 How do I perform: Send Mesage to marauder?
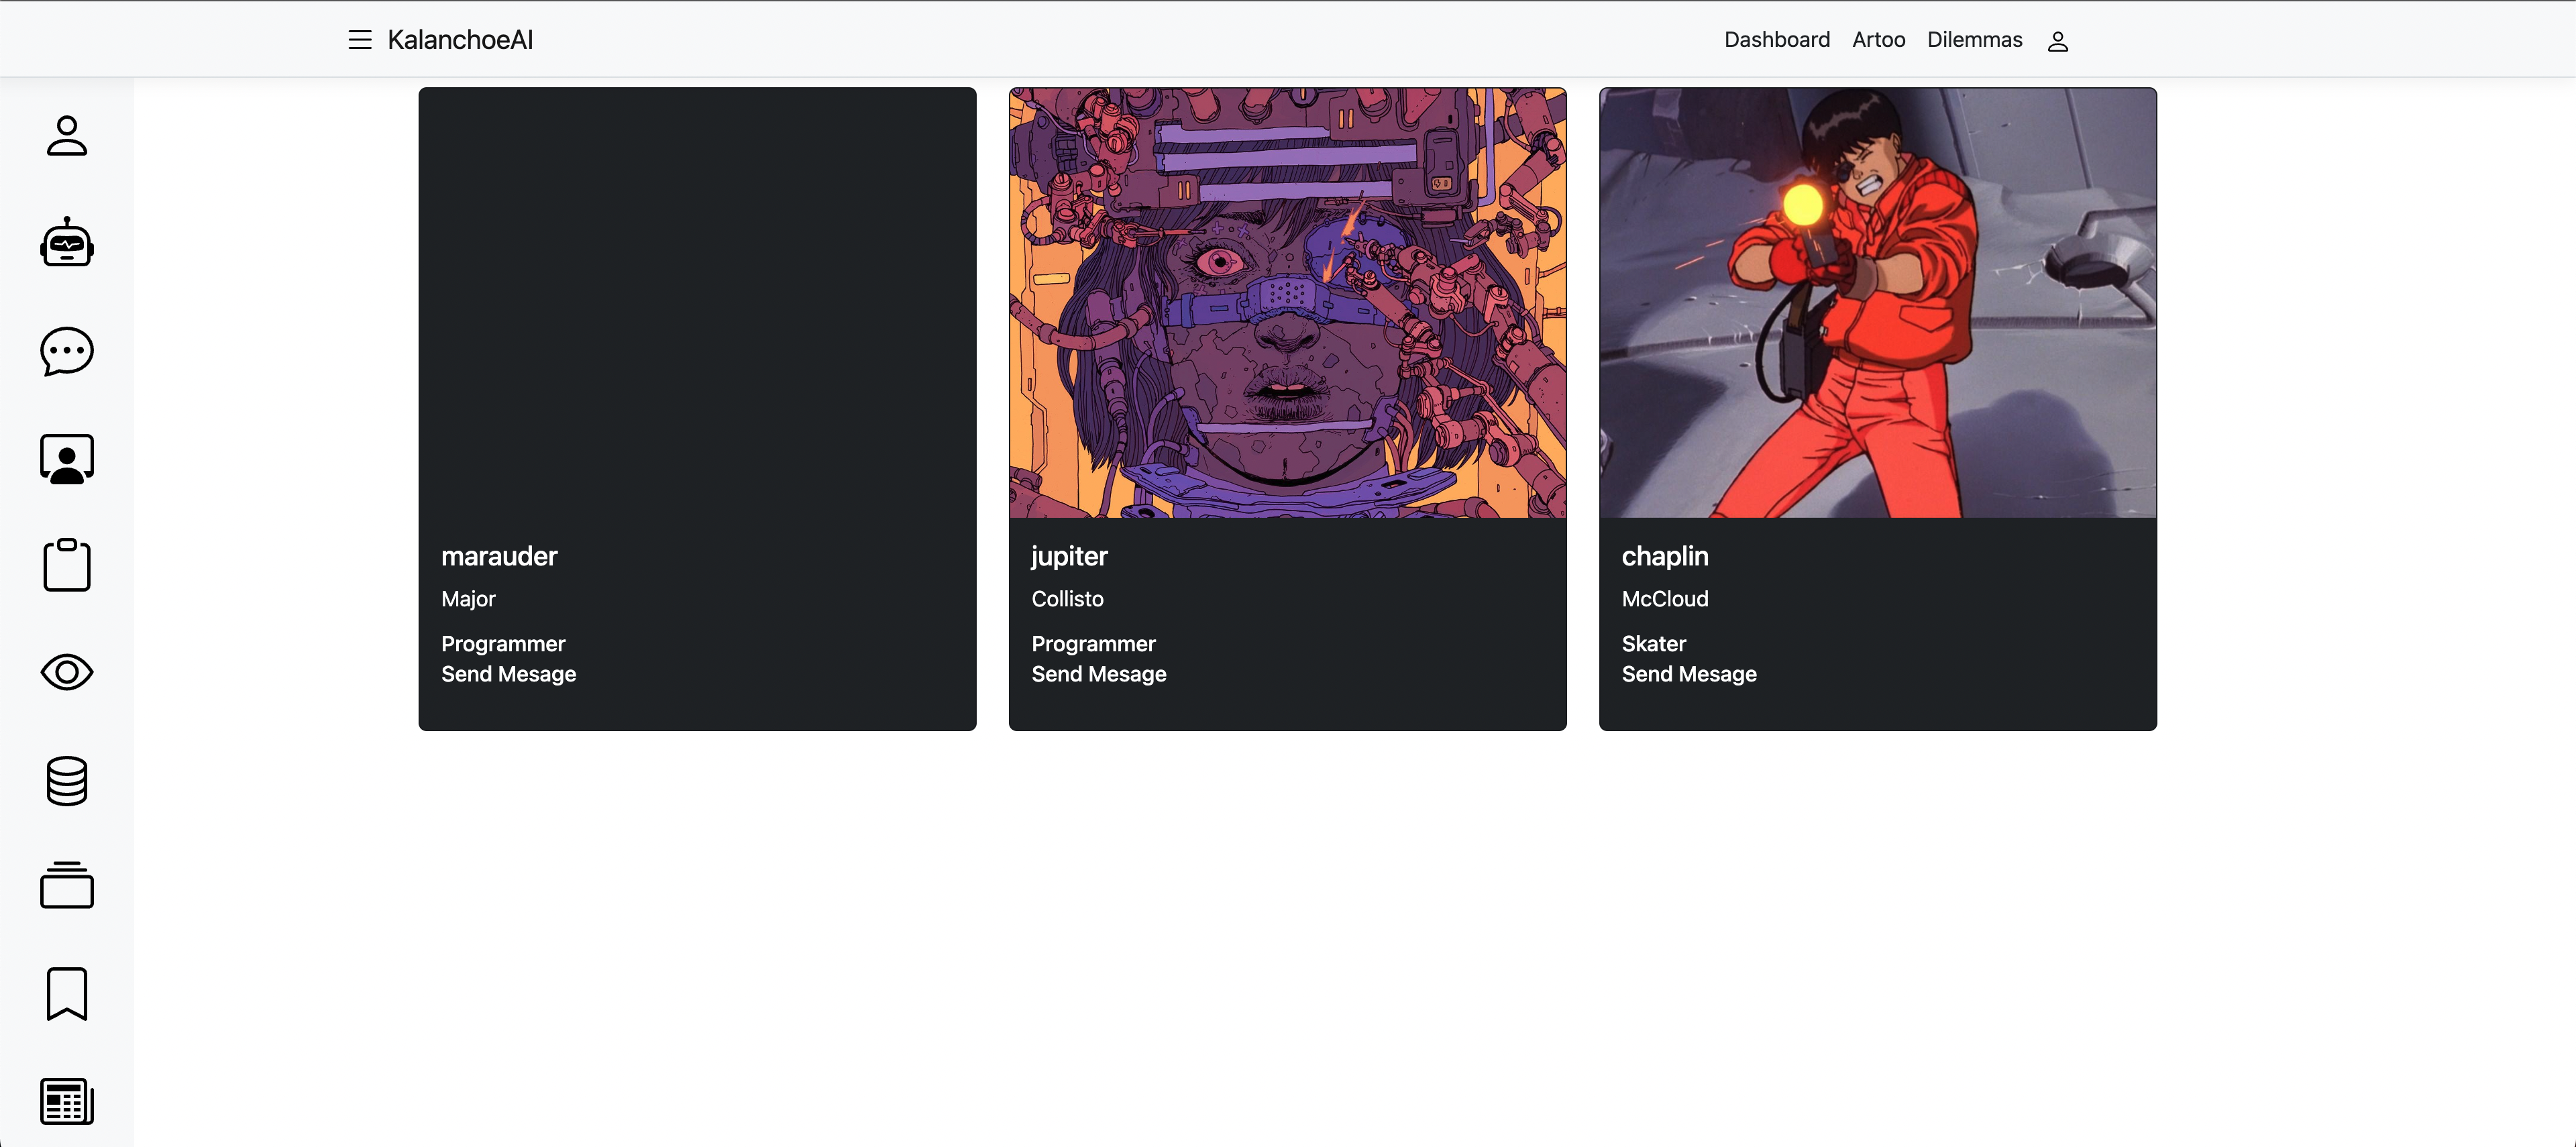click(x=509, y=674)
